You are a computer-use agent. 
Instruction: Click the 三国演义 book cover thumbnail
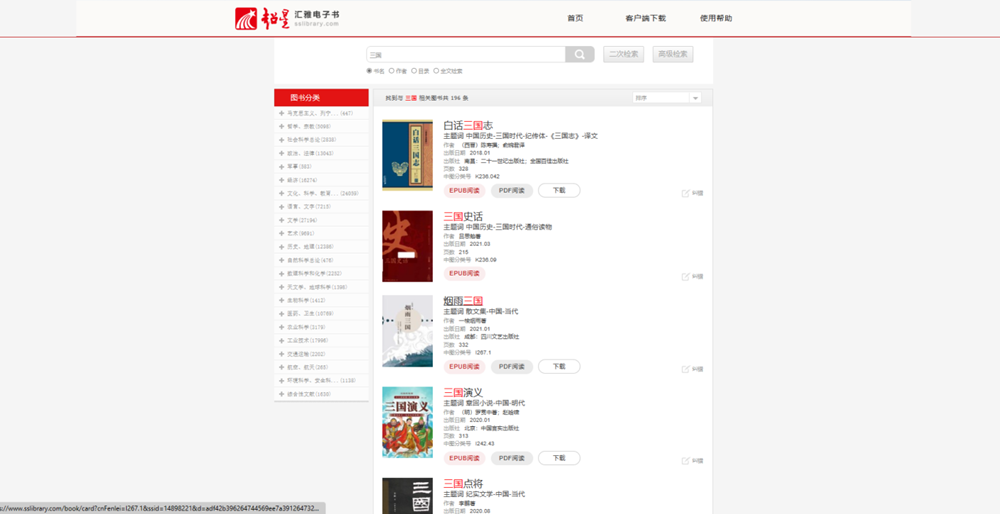pyautogui.click(x=408, y=422)
